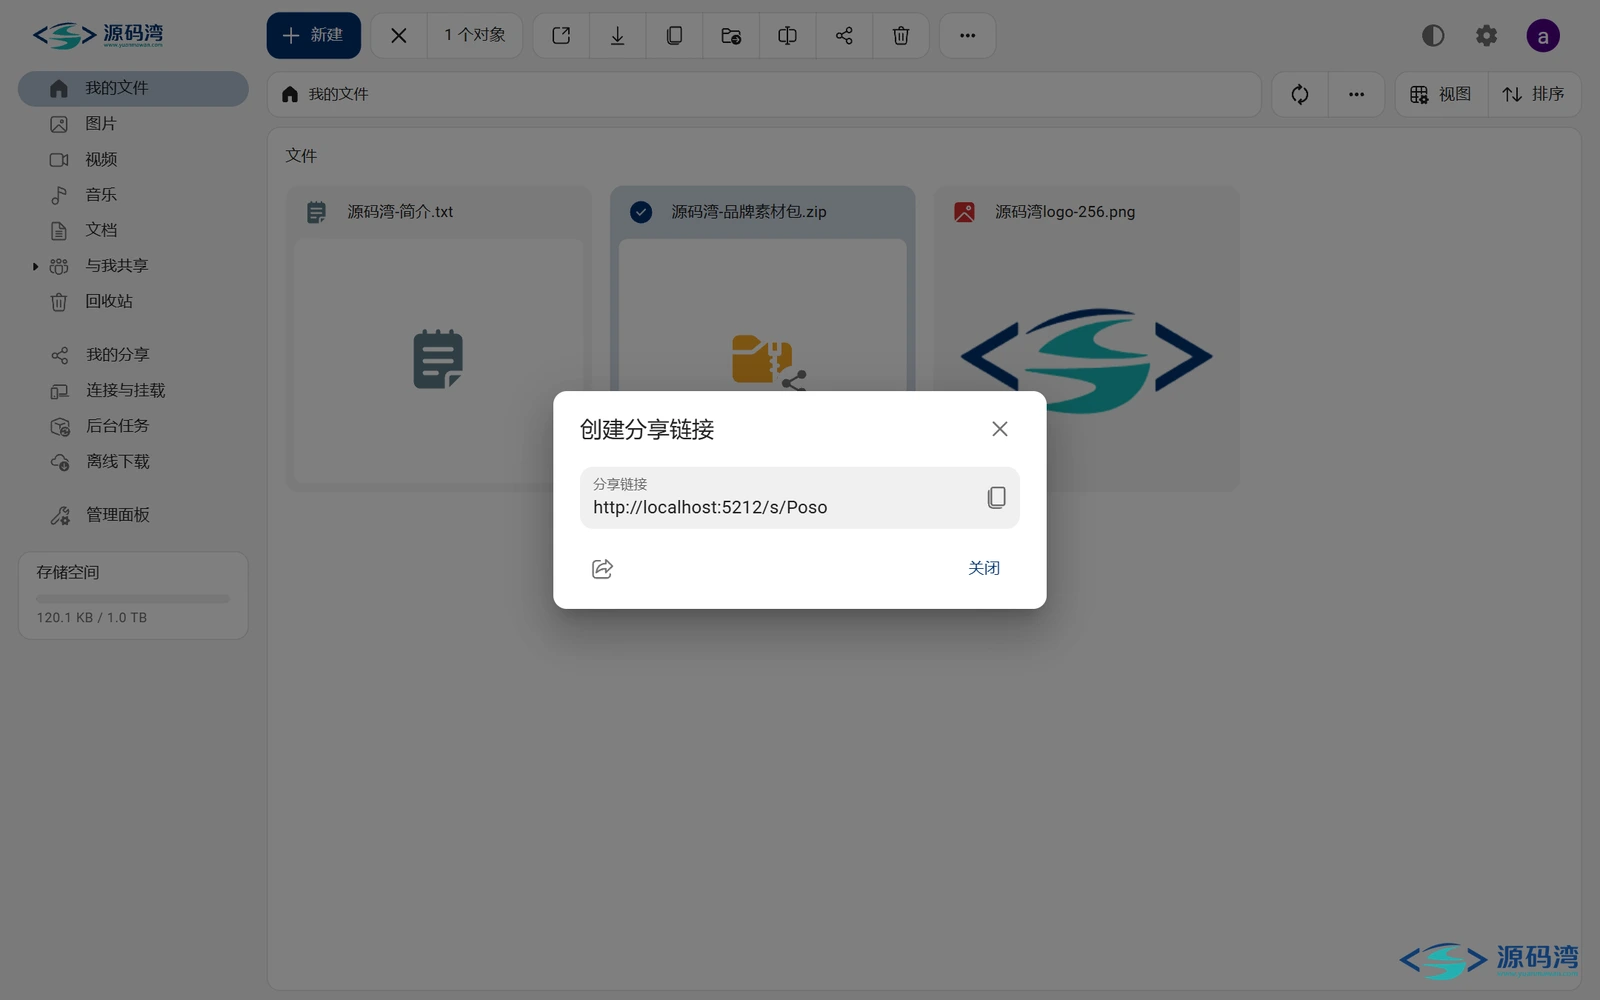Click the share toolbar icon
The image size is (1600, 1000).
coord(844,36)
